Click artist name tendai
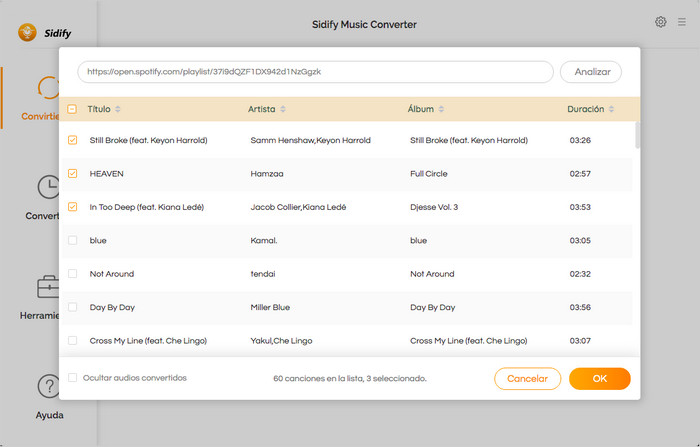 [262, 274]
